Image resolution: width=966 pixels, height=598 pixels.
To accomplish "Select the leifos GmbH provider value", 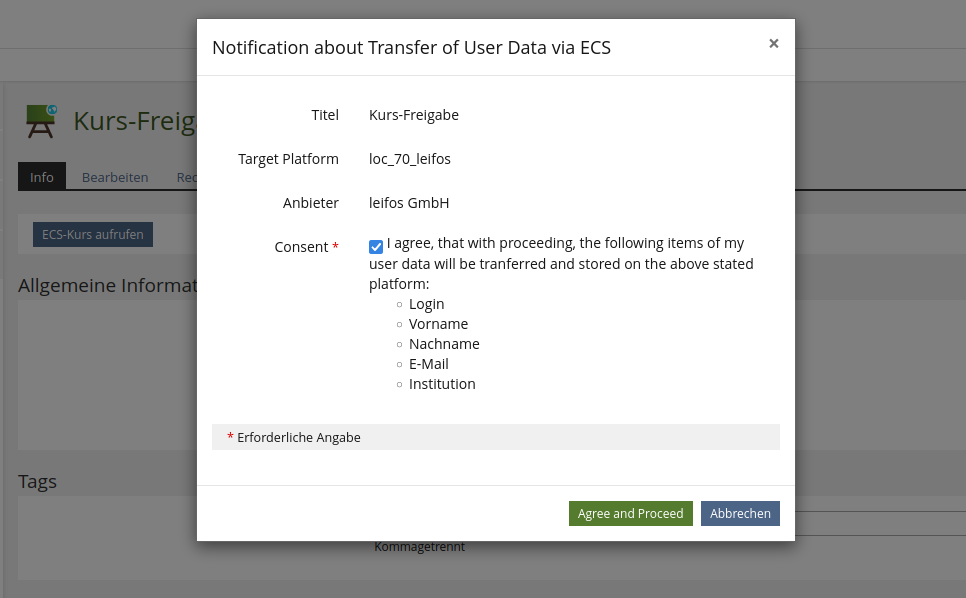I will (409, 203).
